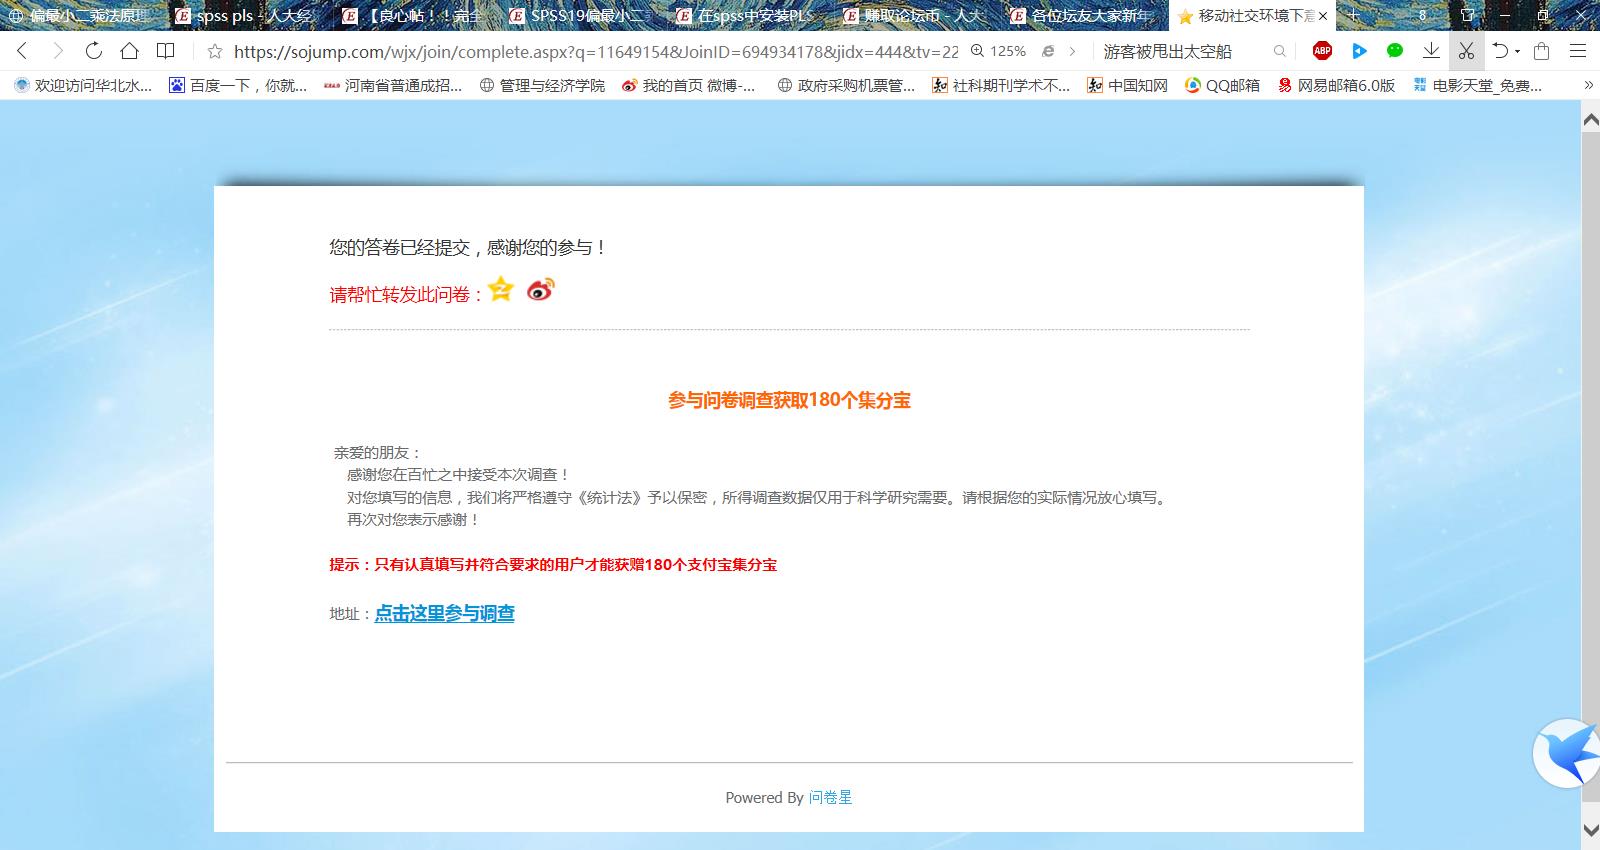1600x850 pixels.
Task: Go forward to the next page
Action: (57, 51)
